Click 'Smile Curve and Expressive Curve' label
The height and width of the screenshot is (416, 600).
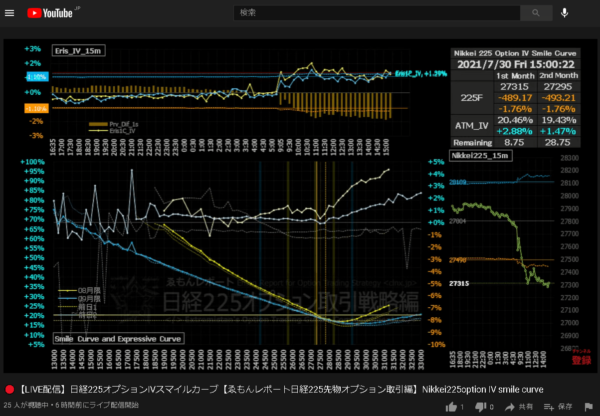coord(118,339)
